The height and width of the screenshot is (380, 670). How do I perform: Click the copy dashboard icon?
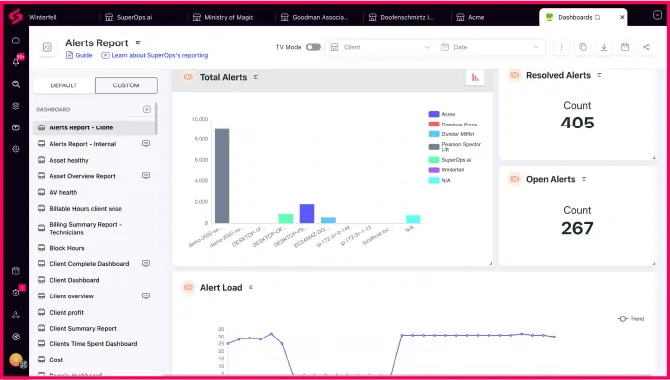pyautogui.click(x=582, y=47)
